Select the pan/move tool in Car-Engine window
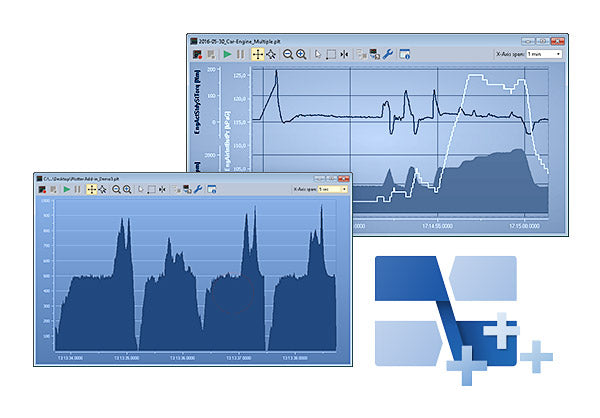The width and height of the screenshot is (600, 418). point(258,55)
